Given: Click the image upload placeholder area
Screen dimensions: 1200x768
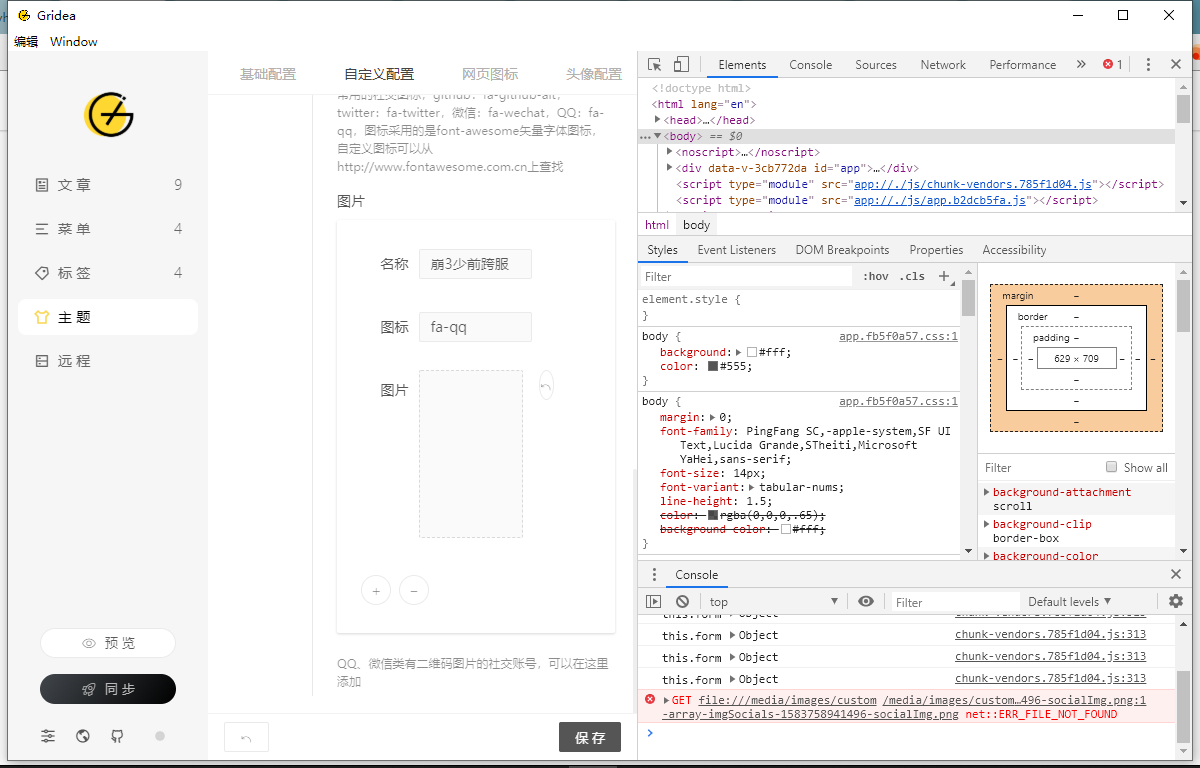Looking at the screenshot, I should [x=471, y=454].
